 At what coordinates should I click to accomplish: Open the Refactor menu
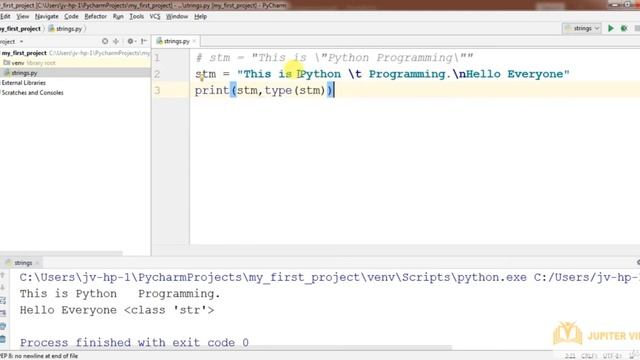click(95, 16)
